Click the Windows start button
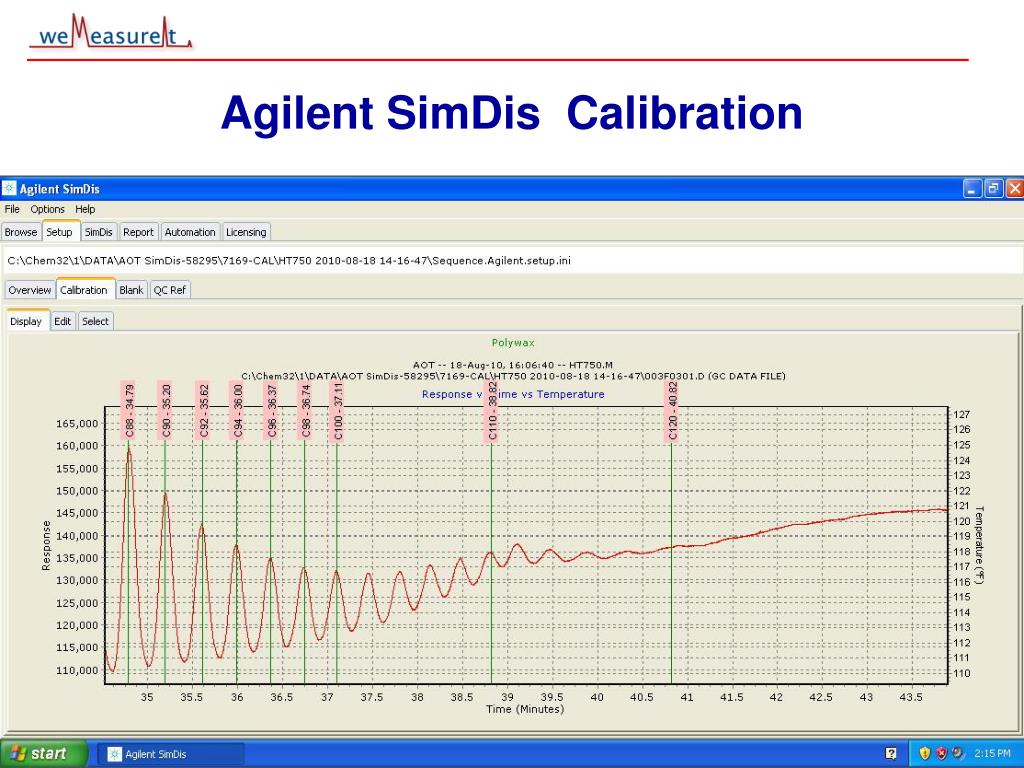The image size is (1024, 768). tap(42, 754)
